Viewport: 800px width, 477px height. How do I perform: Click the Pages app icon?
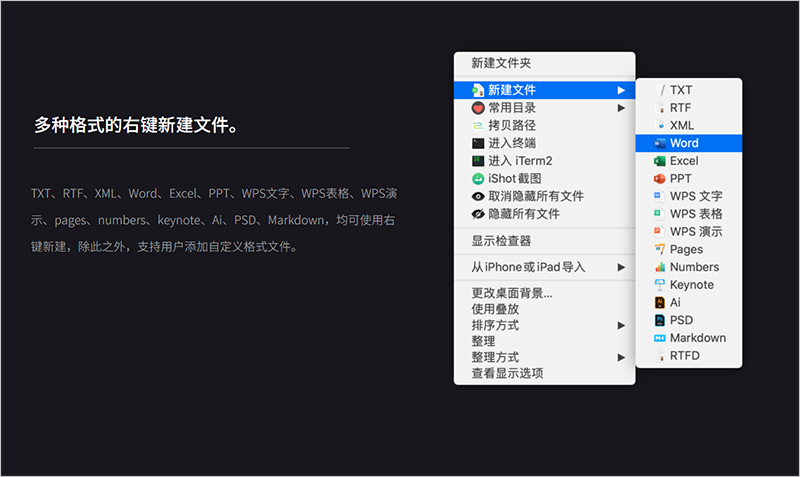[660, 249]
